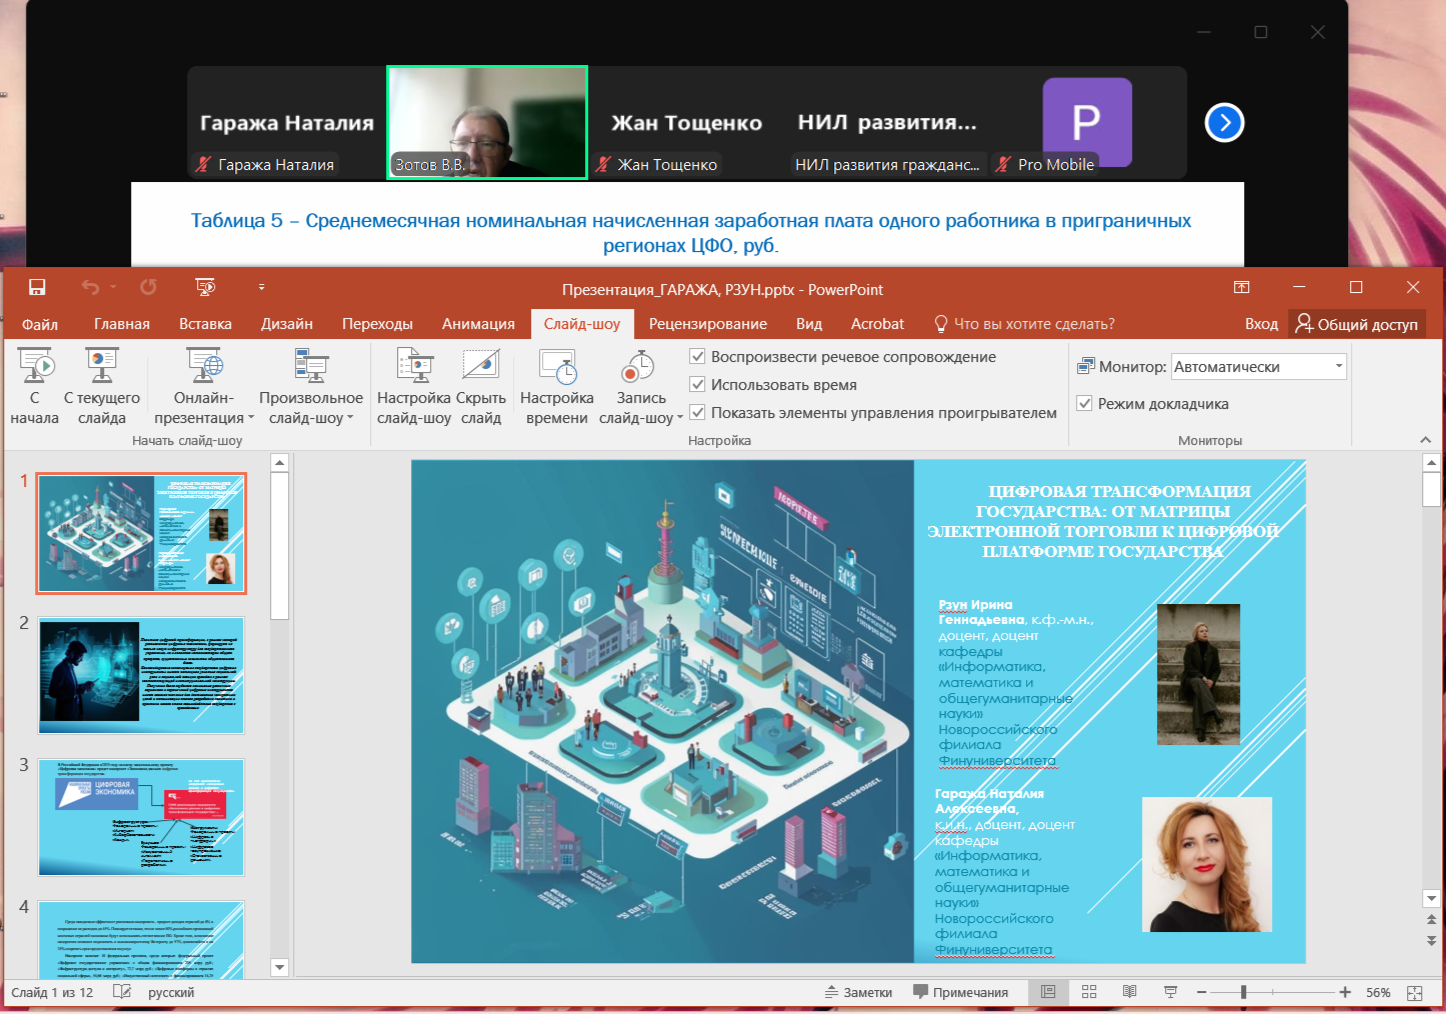Save the presentation with the floppy icon
1446x1014 pixels.
coord(37,288)
